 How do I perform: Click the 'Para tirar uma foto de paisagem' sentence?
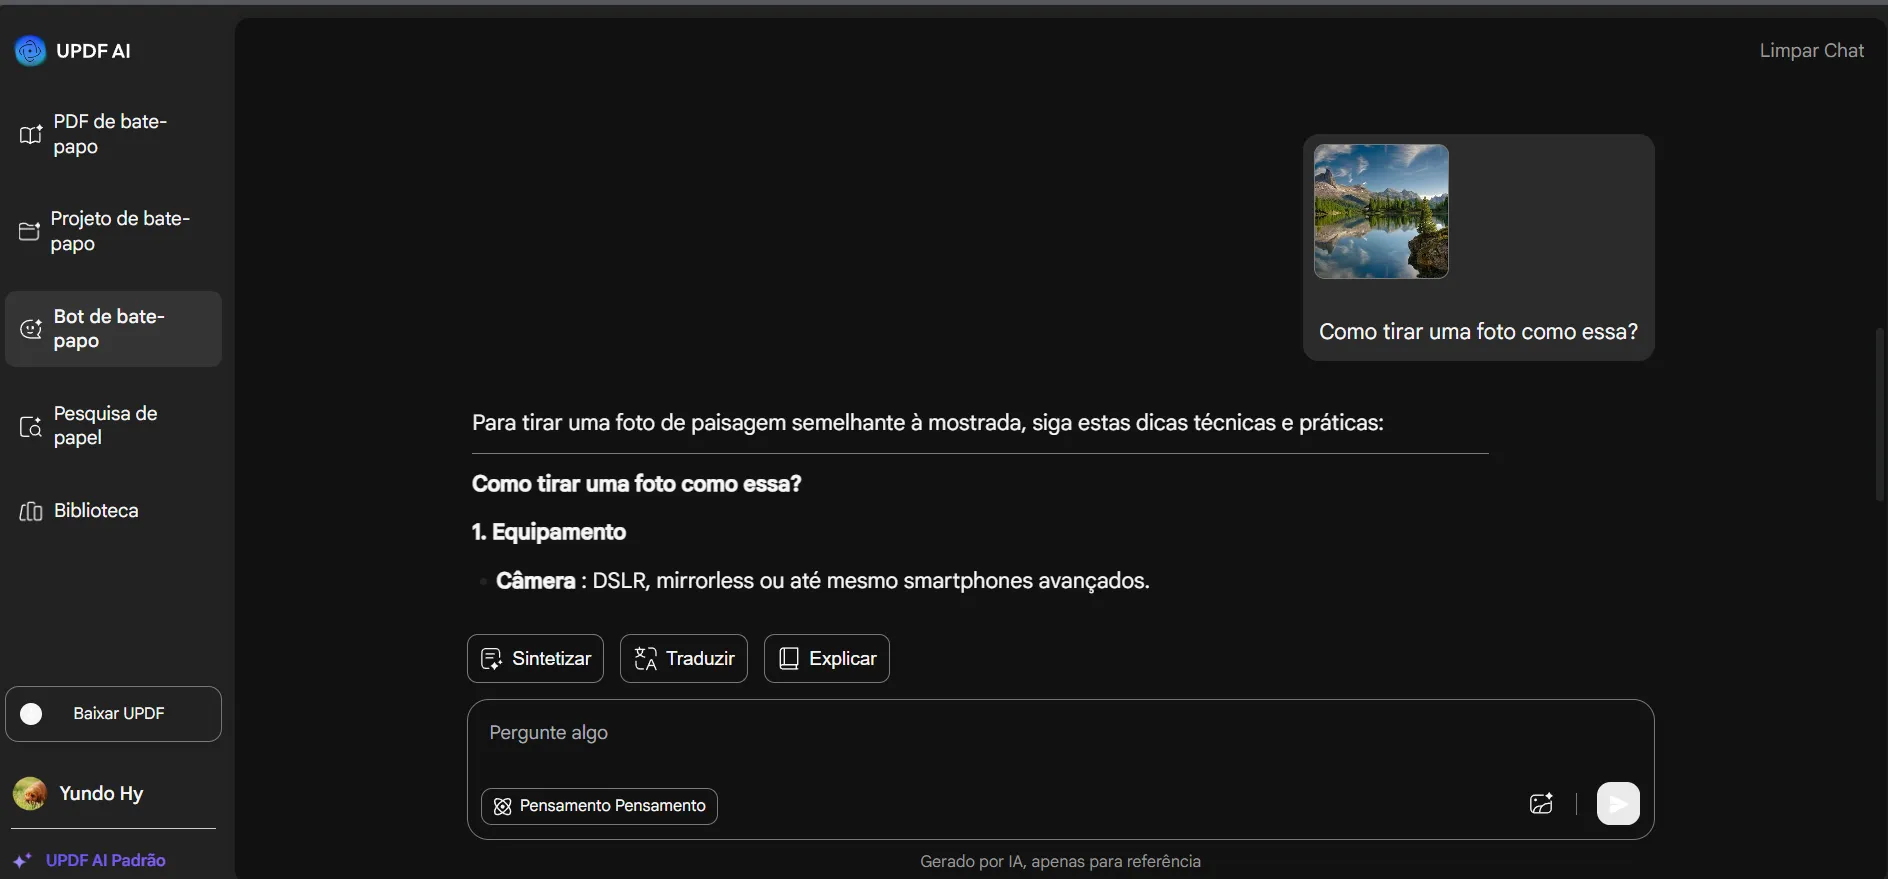927,423
